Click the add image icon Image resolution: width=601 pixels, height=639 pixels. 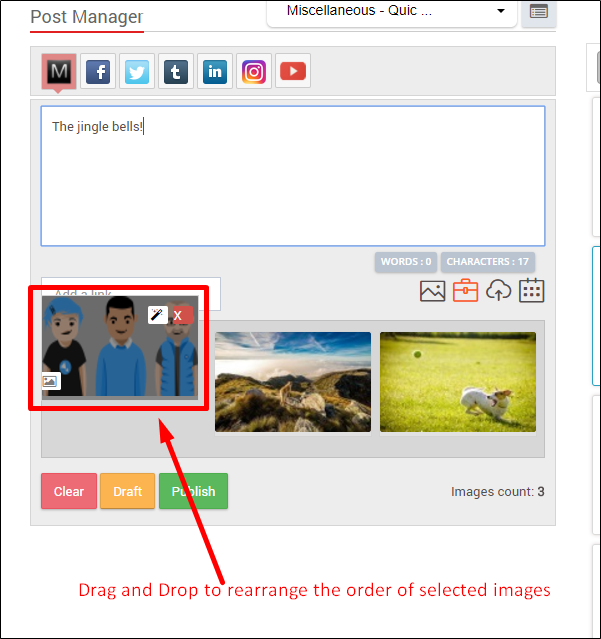click(432, 291)
